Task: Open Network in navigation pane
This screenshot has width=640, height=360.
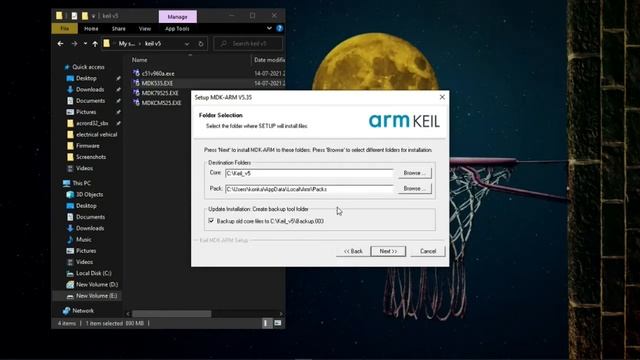Action: click(83, 311)
